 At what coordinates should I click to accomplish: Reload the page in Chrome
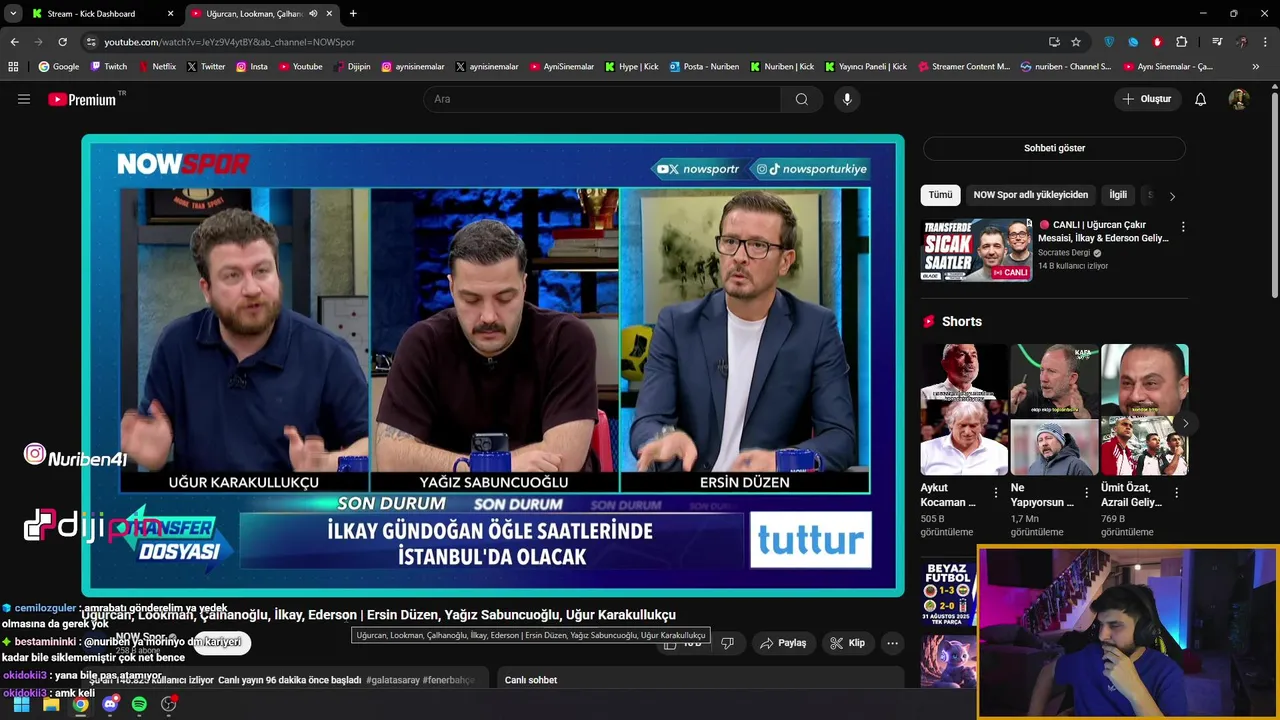62,42
